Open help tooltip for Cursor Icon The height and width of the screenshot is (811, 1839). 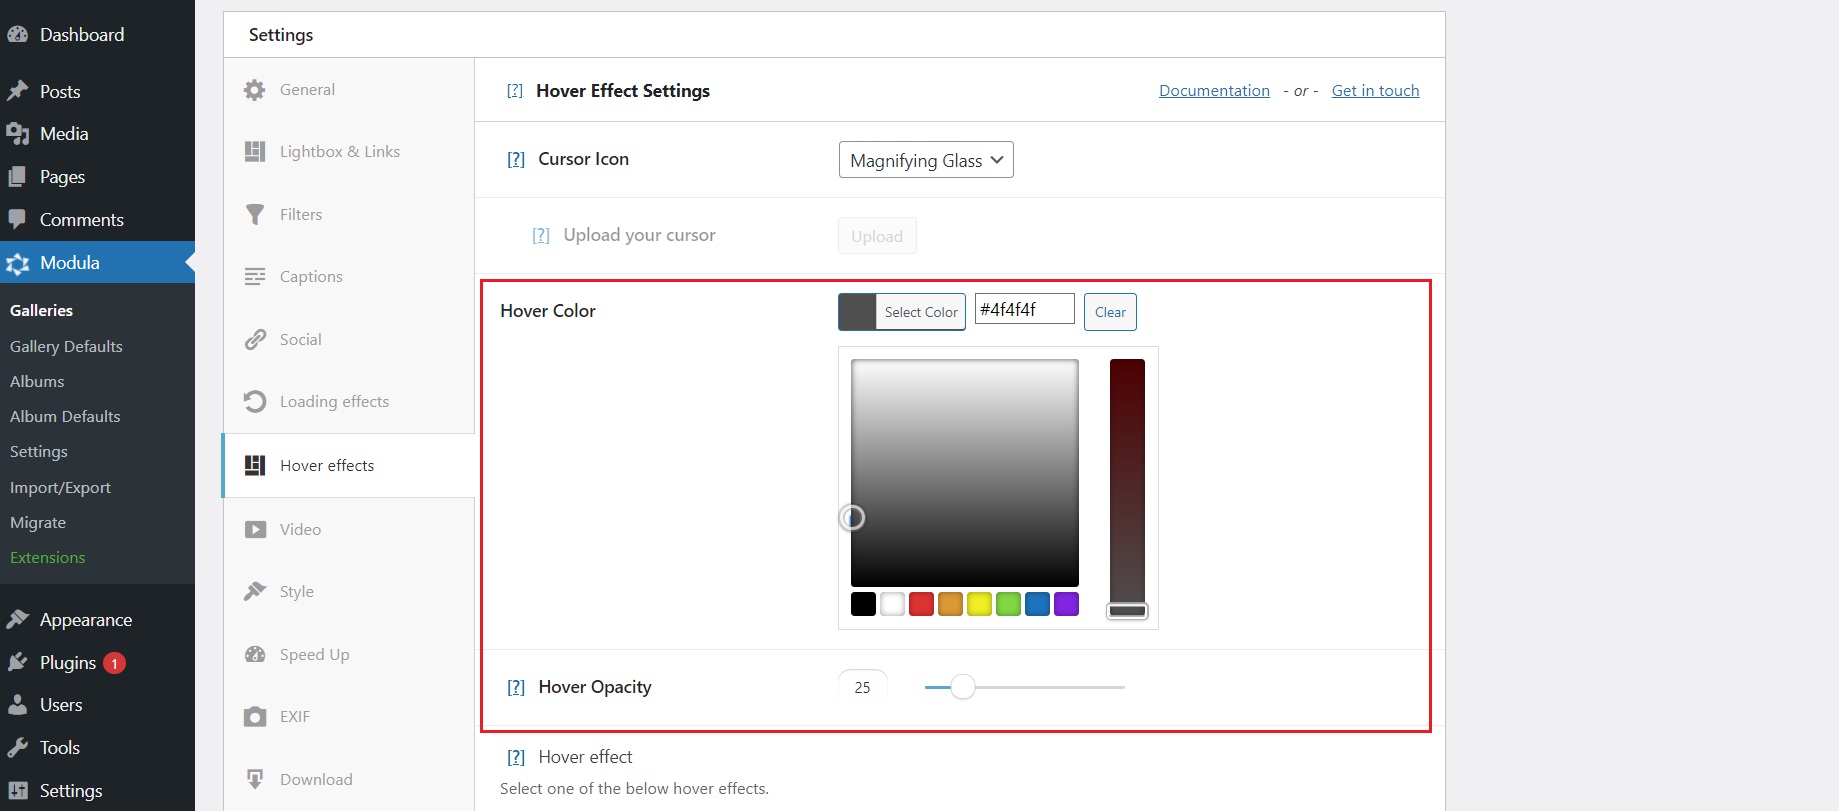tap(516, 159)
